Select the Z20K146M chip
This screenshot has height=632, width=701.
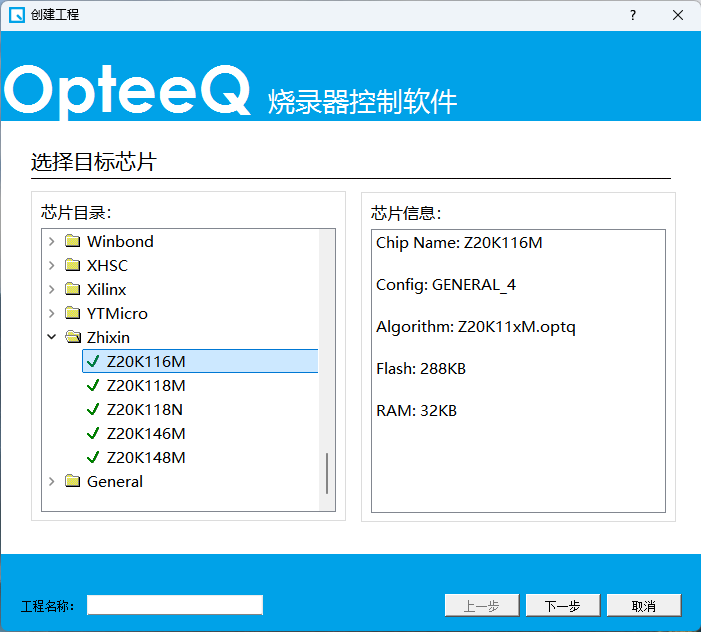coord(146,433)
